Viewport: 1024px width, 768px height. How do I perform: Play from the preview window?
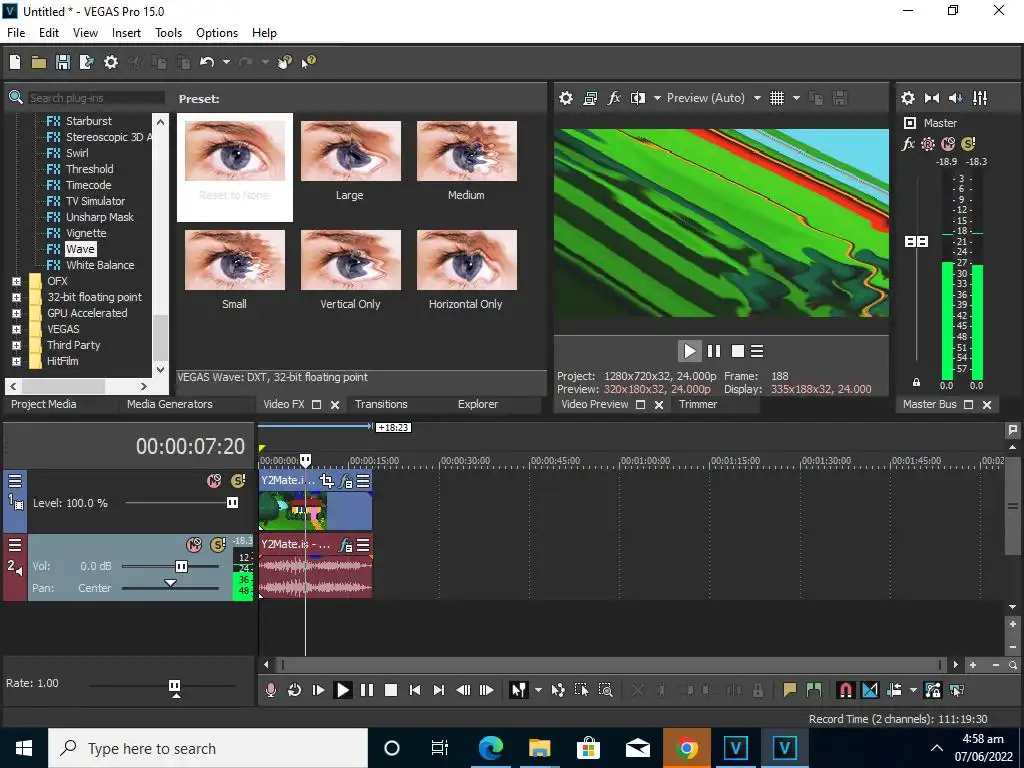pyautogui.click(x=689, y=351)
